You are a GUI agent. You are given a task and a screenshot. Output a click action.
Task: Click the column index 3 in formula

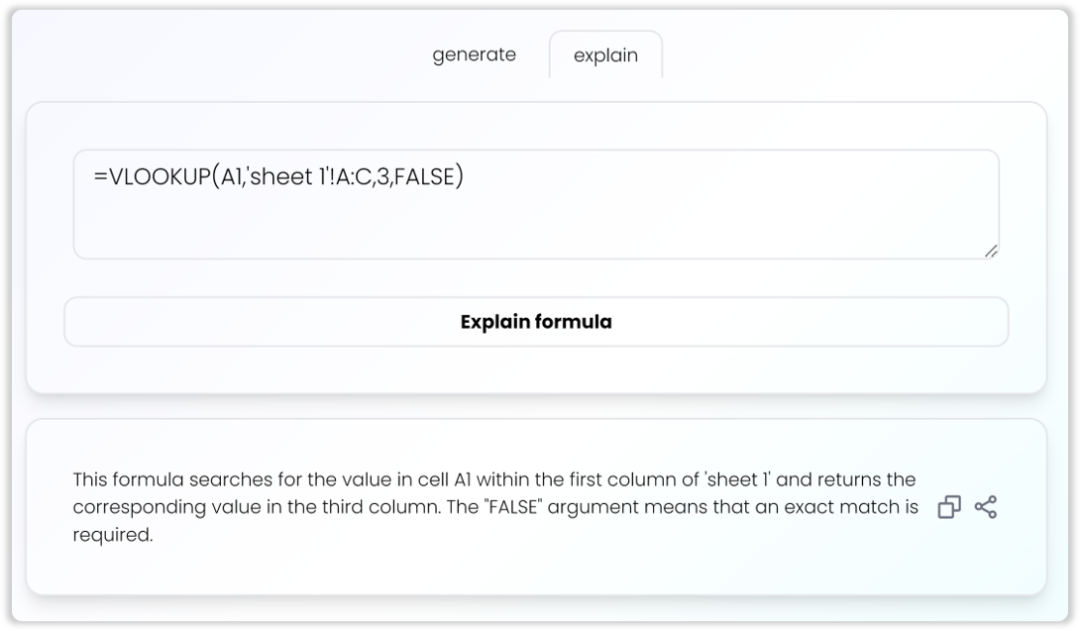pyautogui.click(x=382, y=176)
